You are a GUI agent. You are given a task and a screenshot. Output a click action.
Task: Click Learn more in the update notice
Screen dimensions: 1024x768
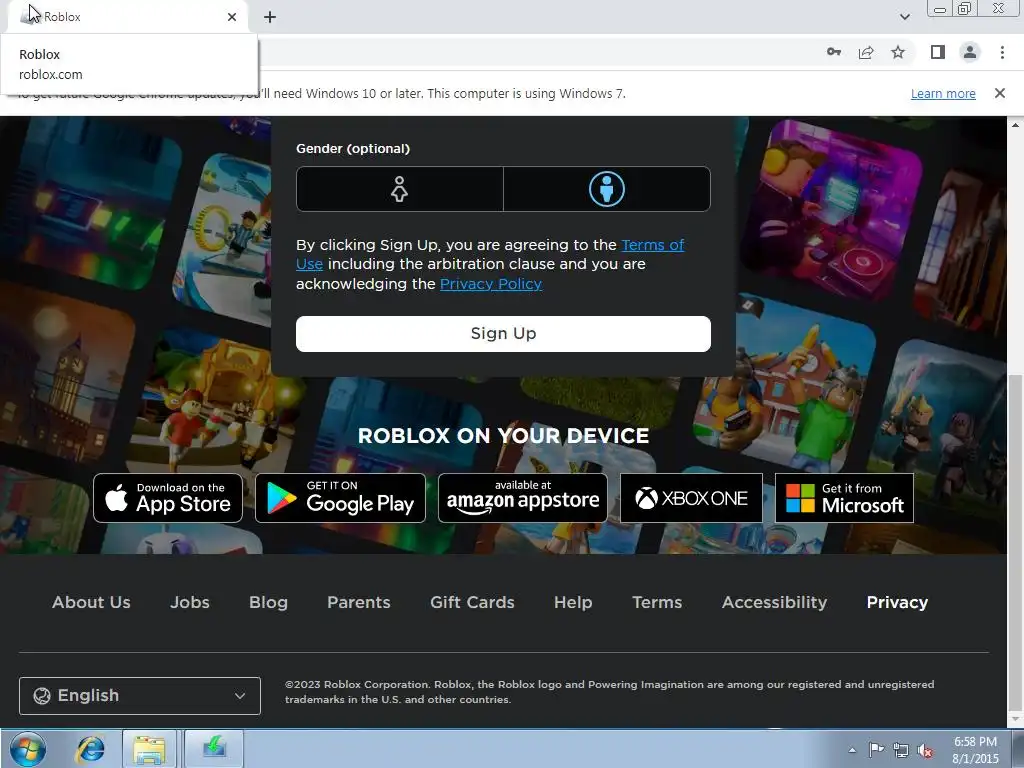coord(943,93)
